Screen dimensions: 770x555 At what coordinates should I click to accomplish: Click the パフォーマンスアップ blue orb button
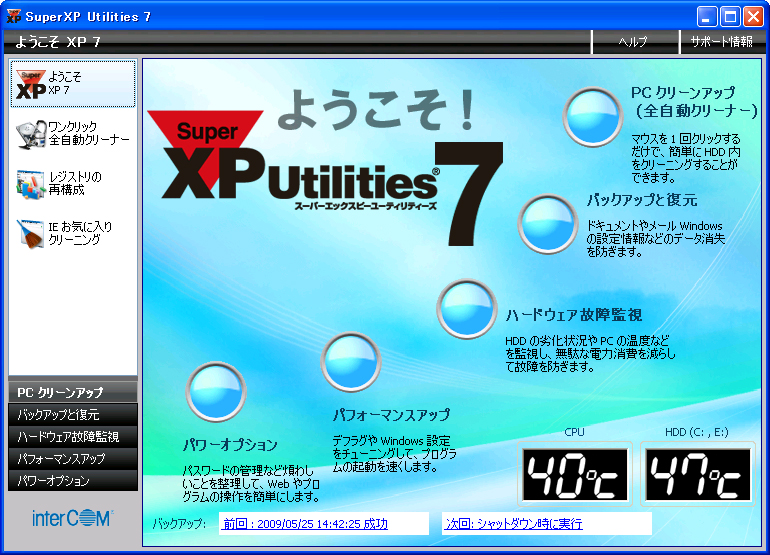coord(351,362)
